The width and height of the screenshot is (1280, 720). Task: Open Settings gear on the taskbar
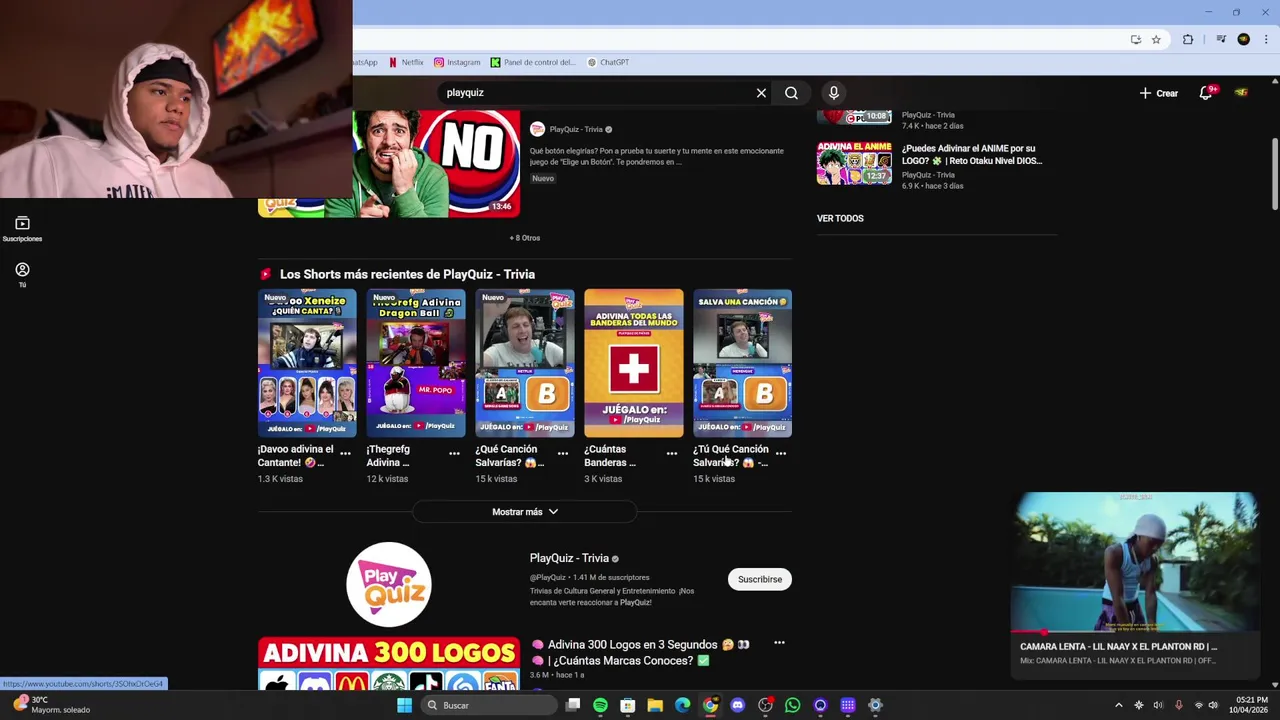coord(875,705)
